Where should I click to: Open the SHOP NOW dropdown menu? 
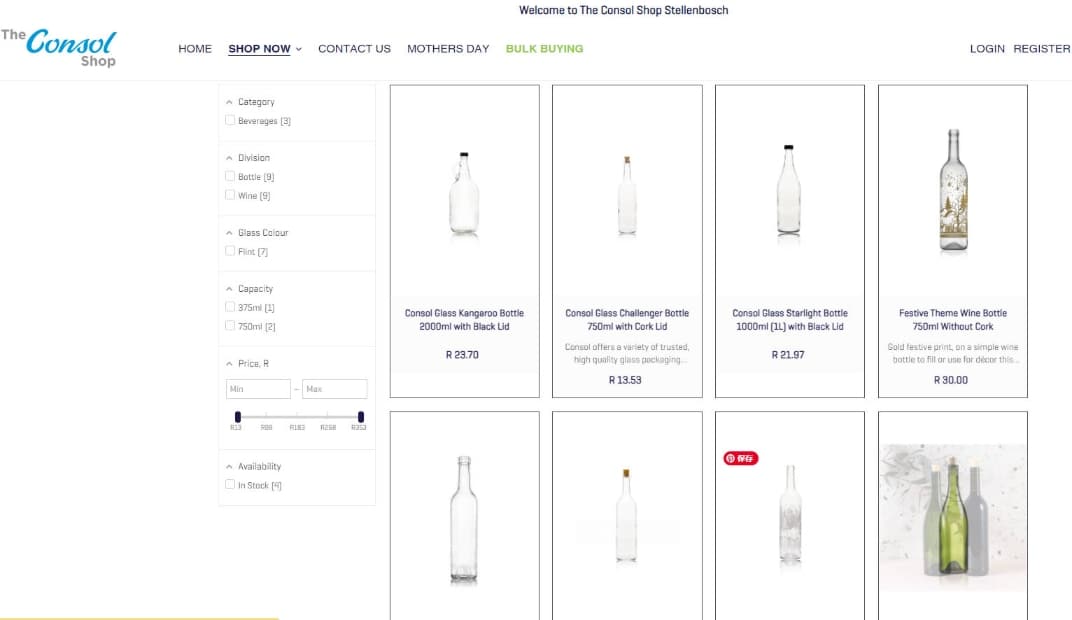(264, 49)
